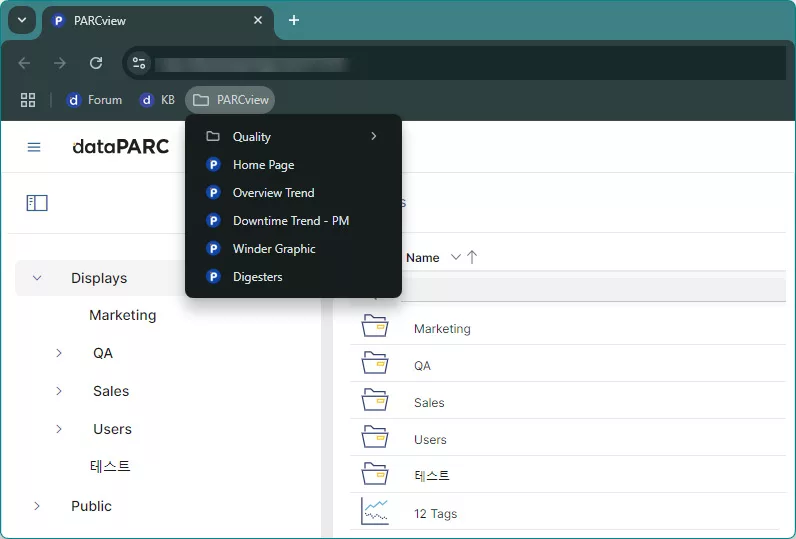Click the Name column header
The image size is (796, 539).
coord(423,258)
